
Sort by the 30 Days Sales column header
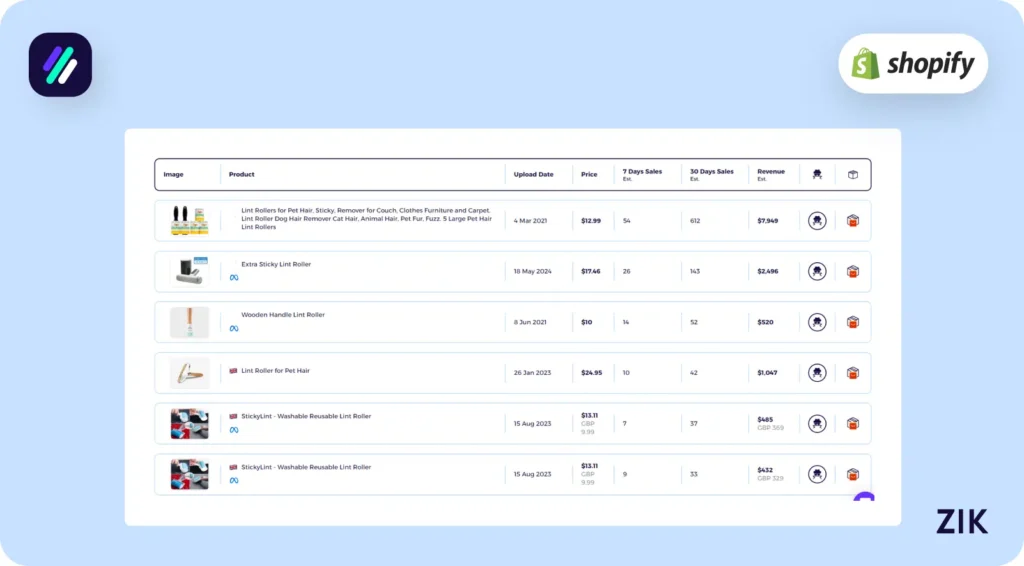(711, 172)
